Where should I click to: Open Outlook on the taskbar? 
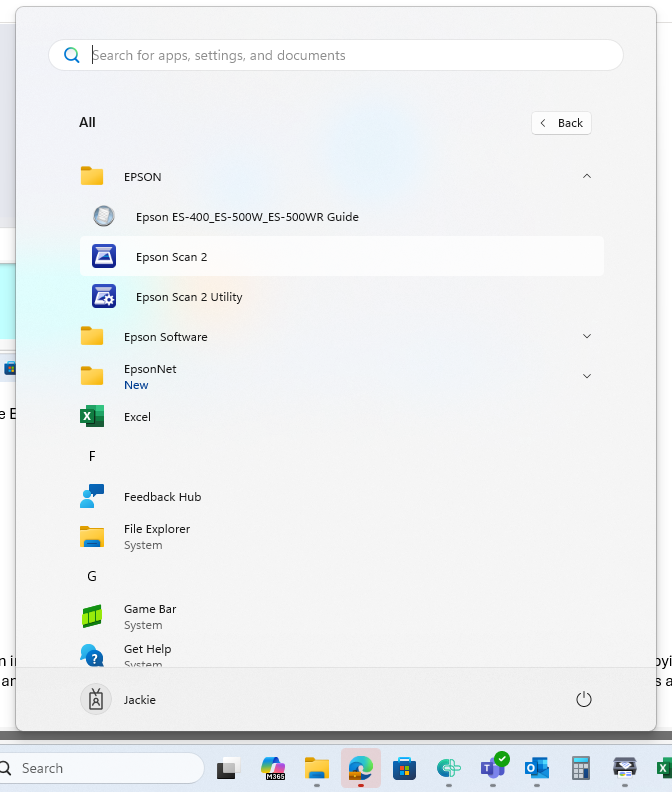point(537,768)
